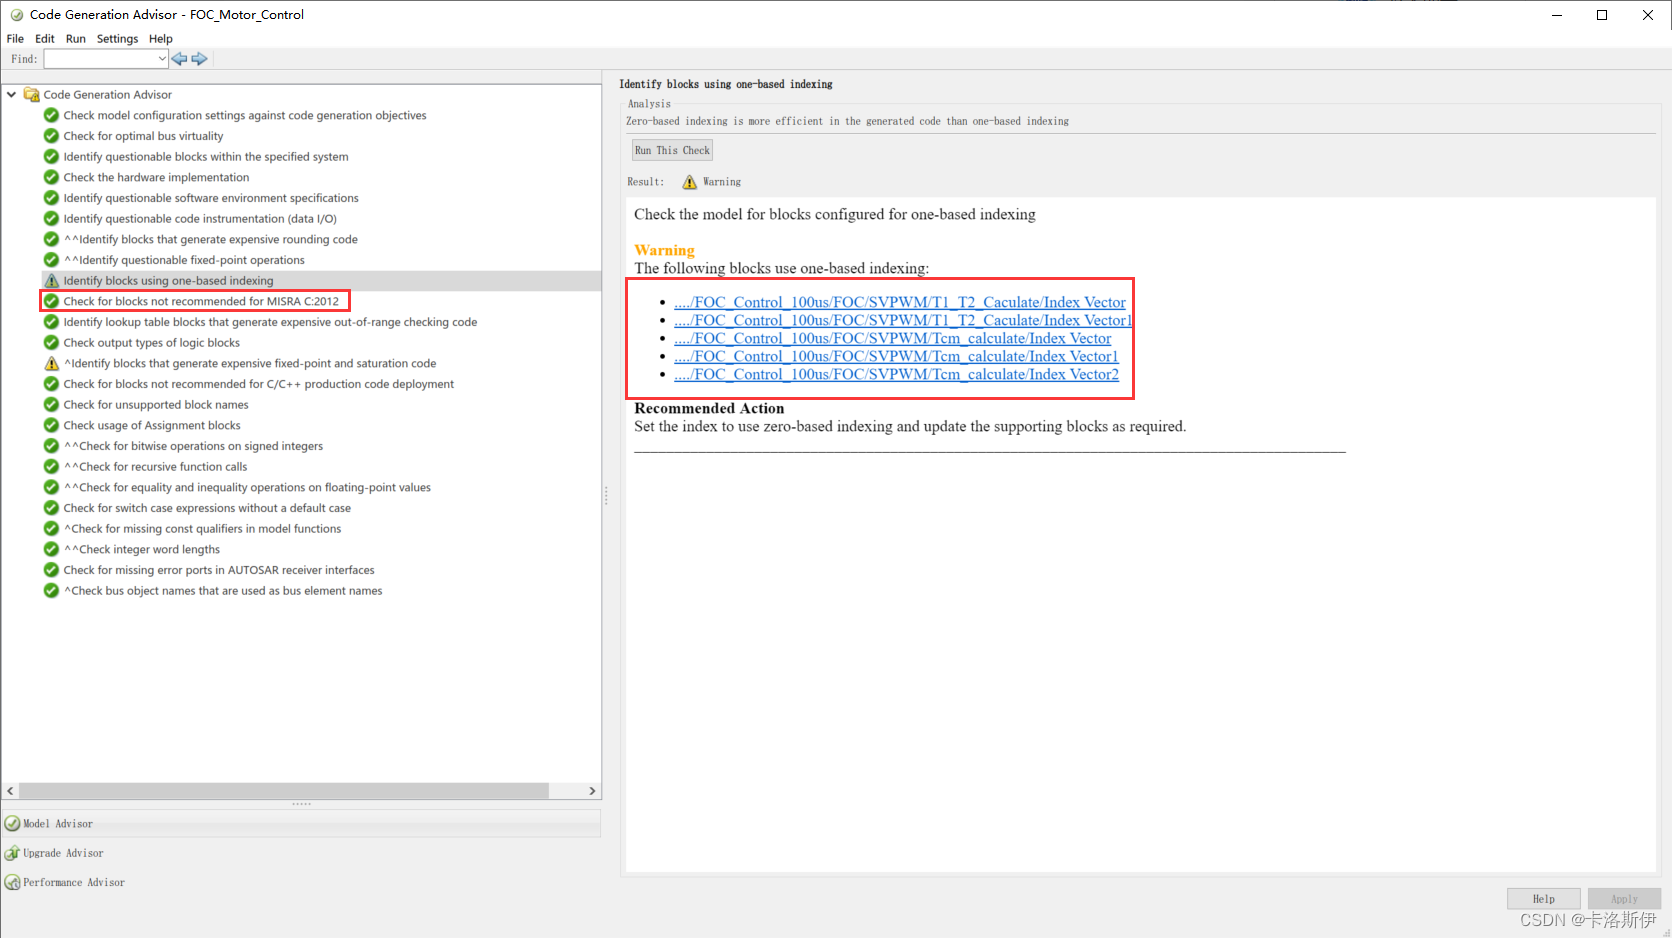This screenshot has width=1672, height=938.
Task: Click green check icon for switch case expressions
Action: point(52,508)
